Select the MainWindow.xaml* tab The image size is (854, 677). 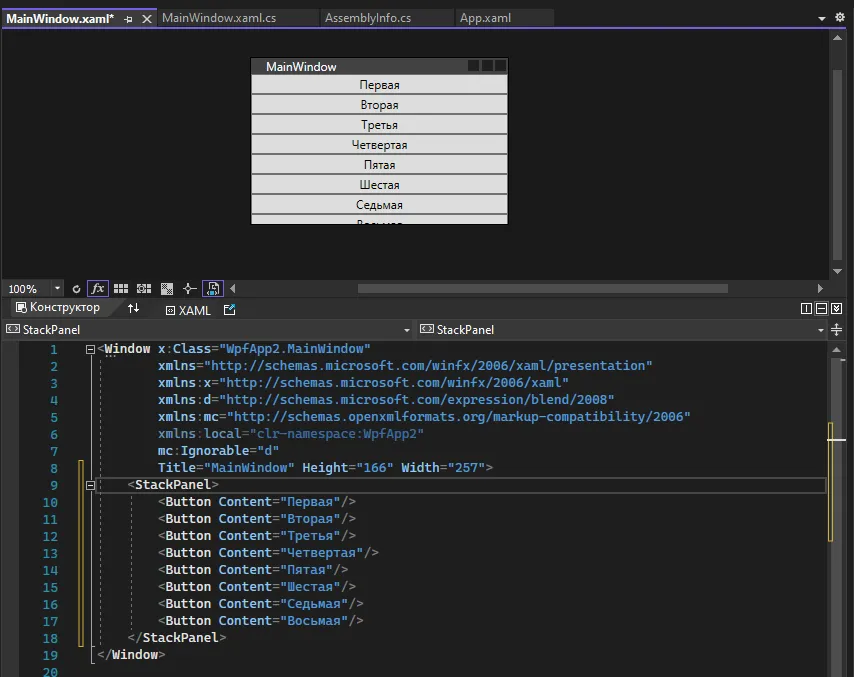(x=60, y=19)
